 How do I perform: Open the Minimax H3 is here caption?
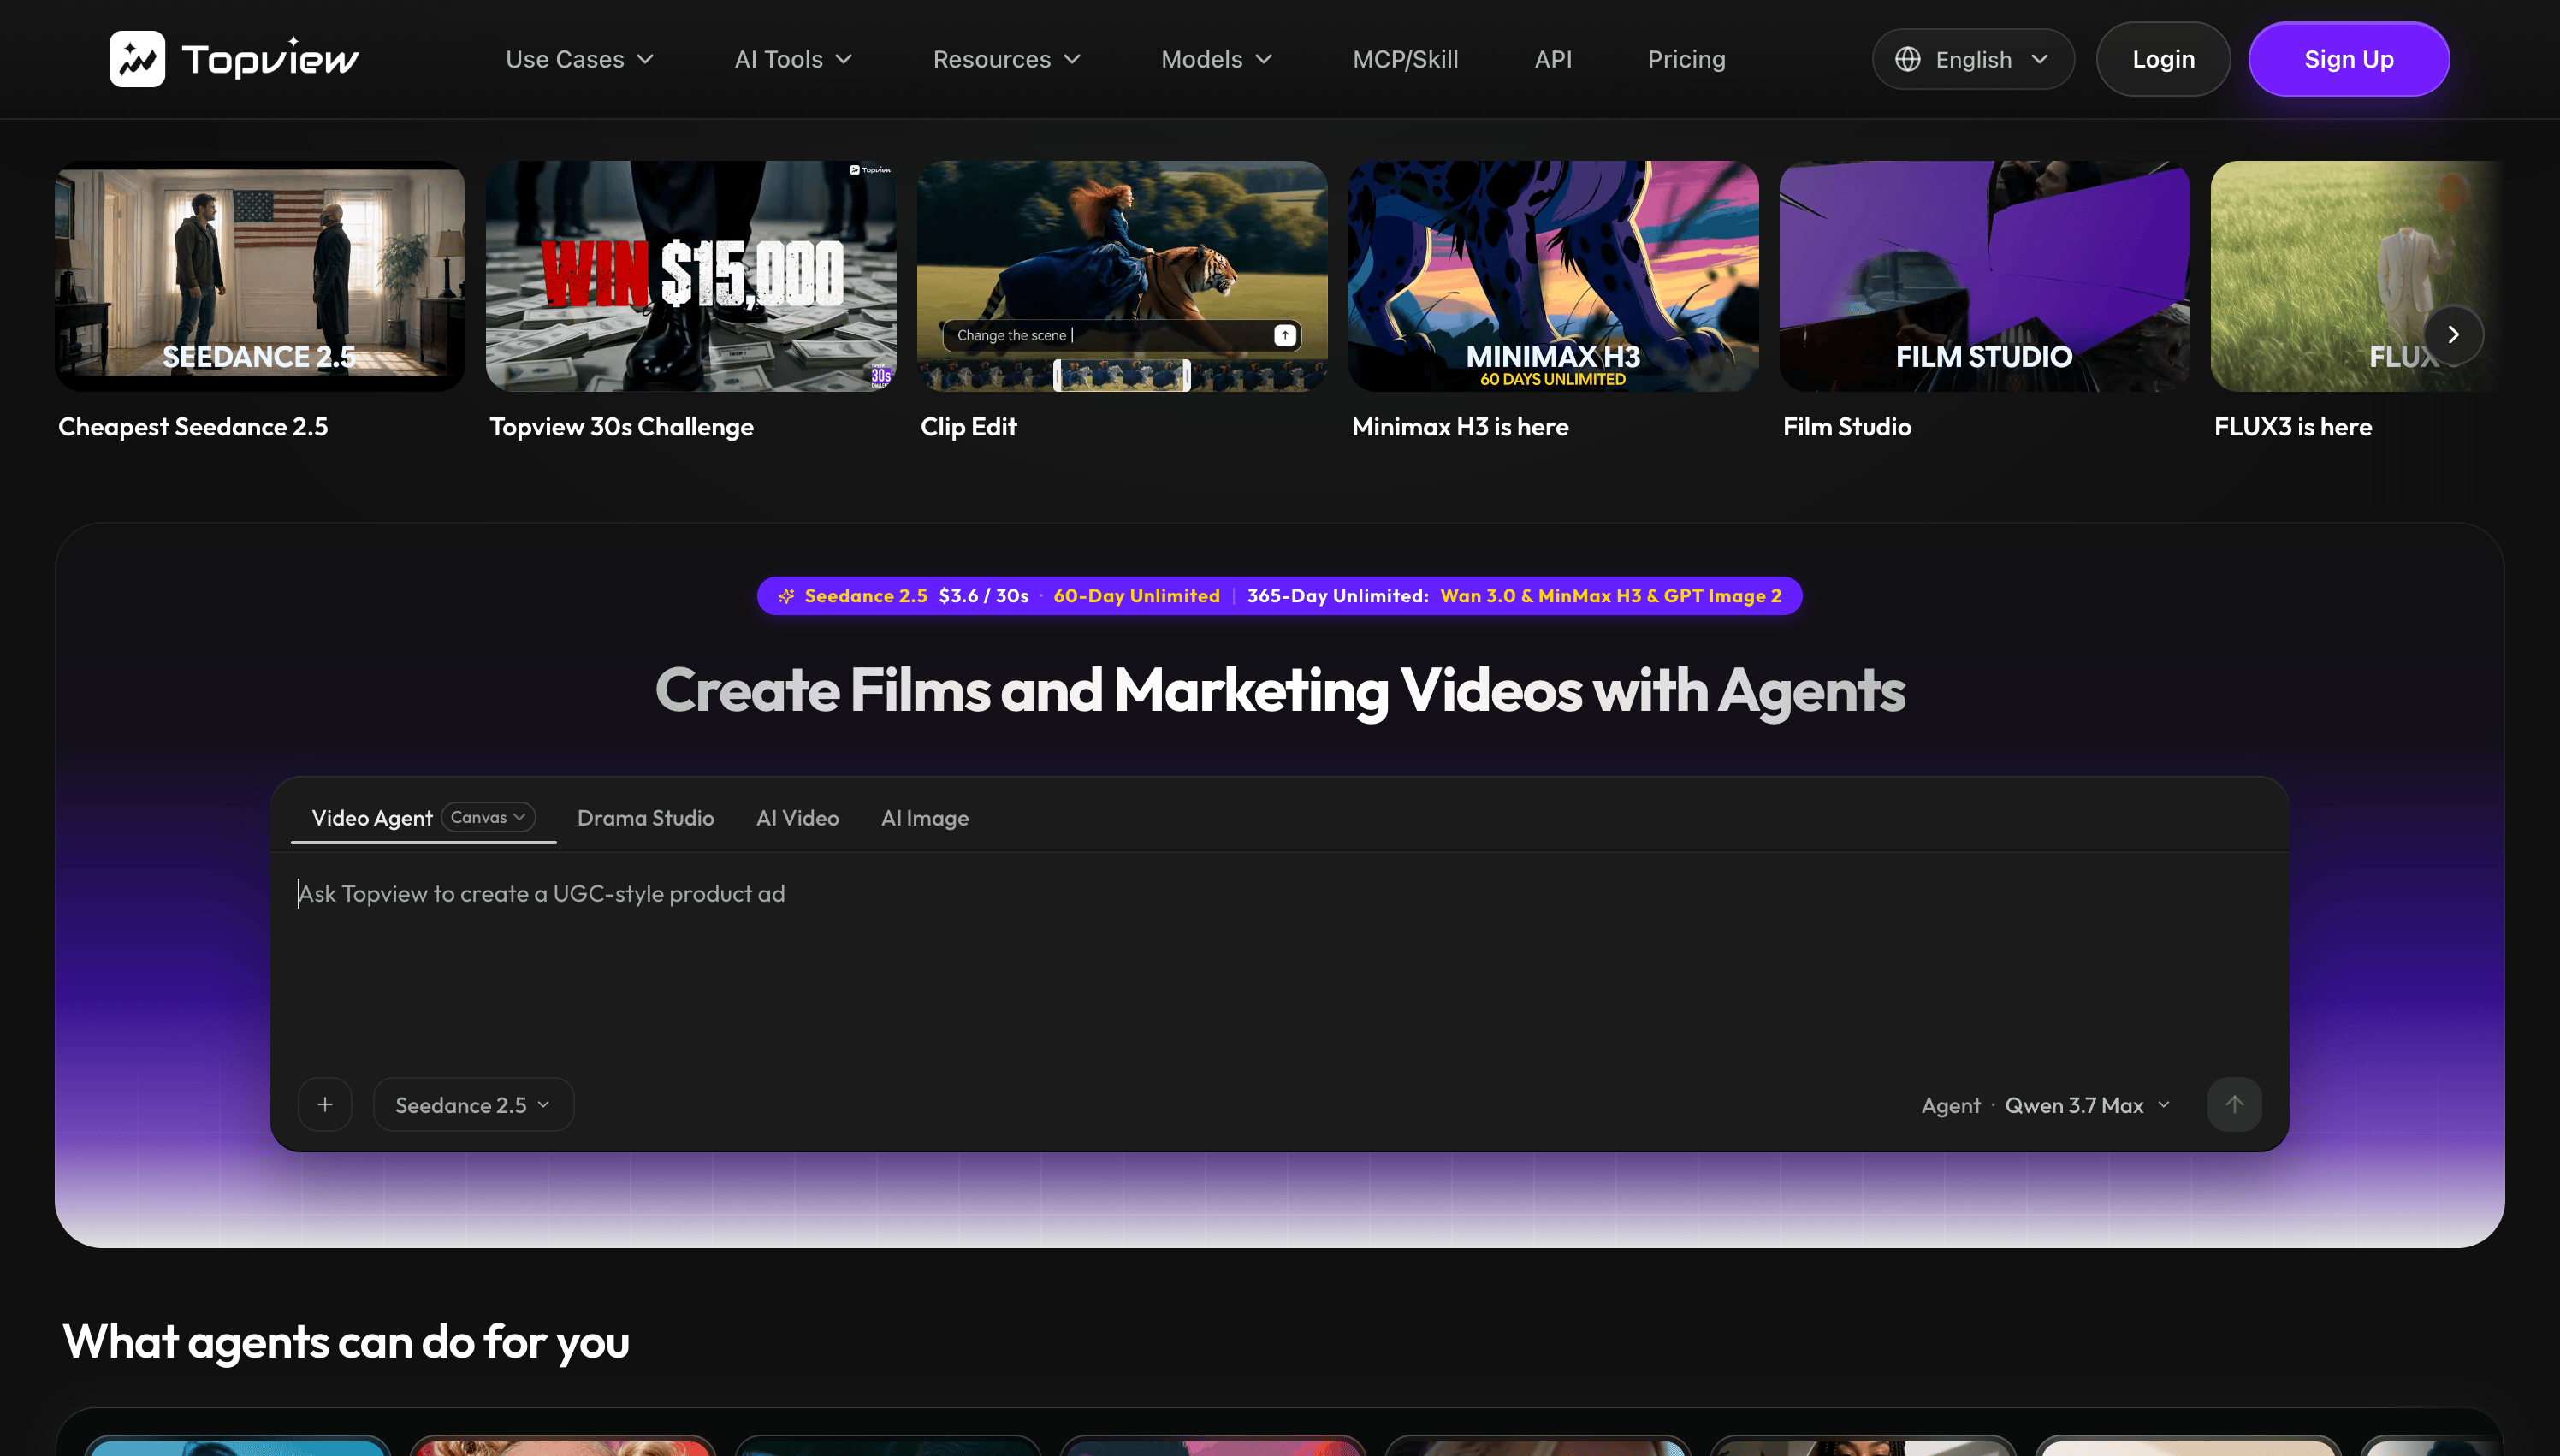1460,427
